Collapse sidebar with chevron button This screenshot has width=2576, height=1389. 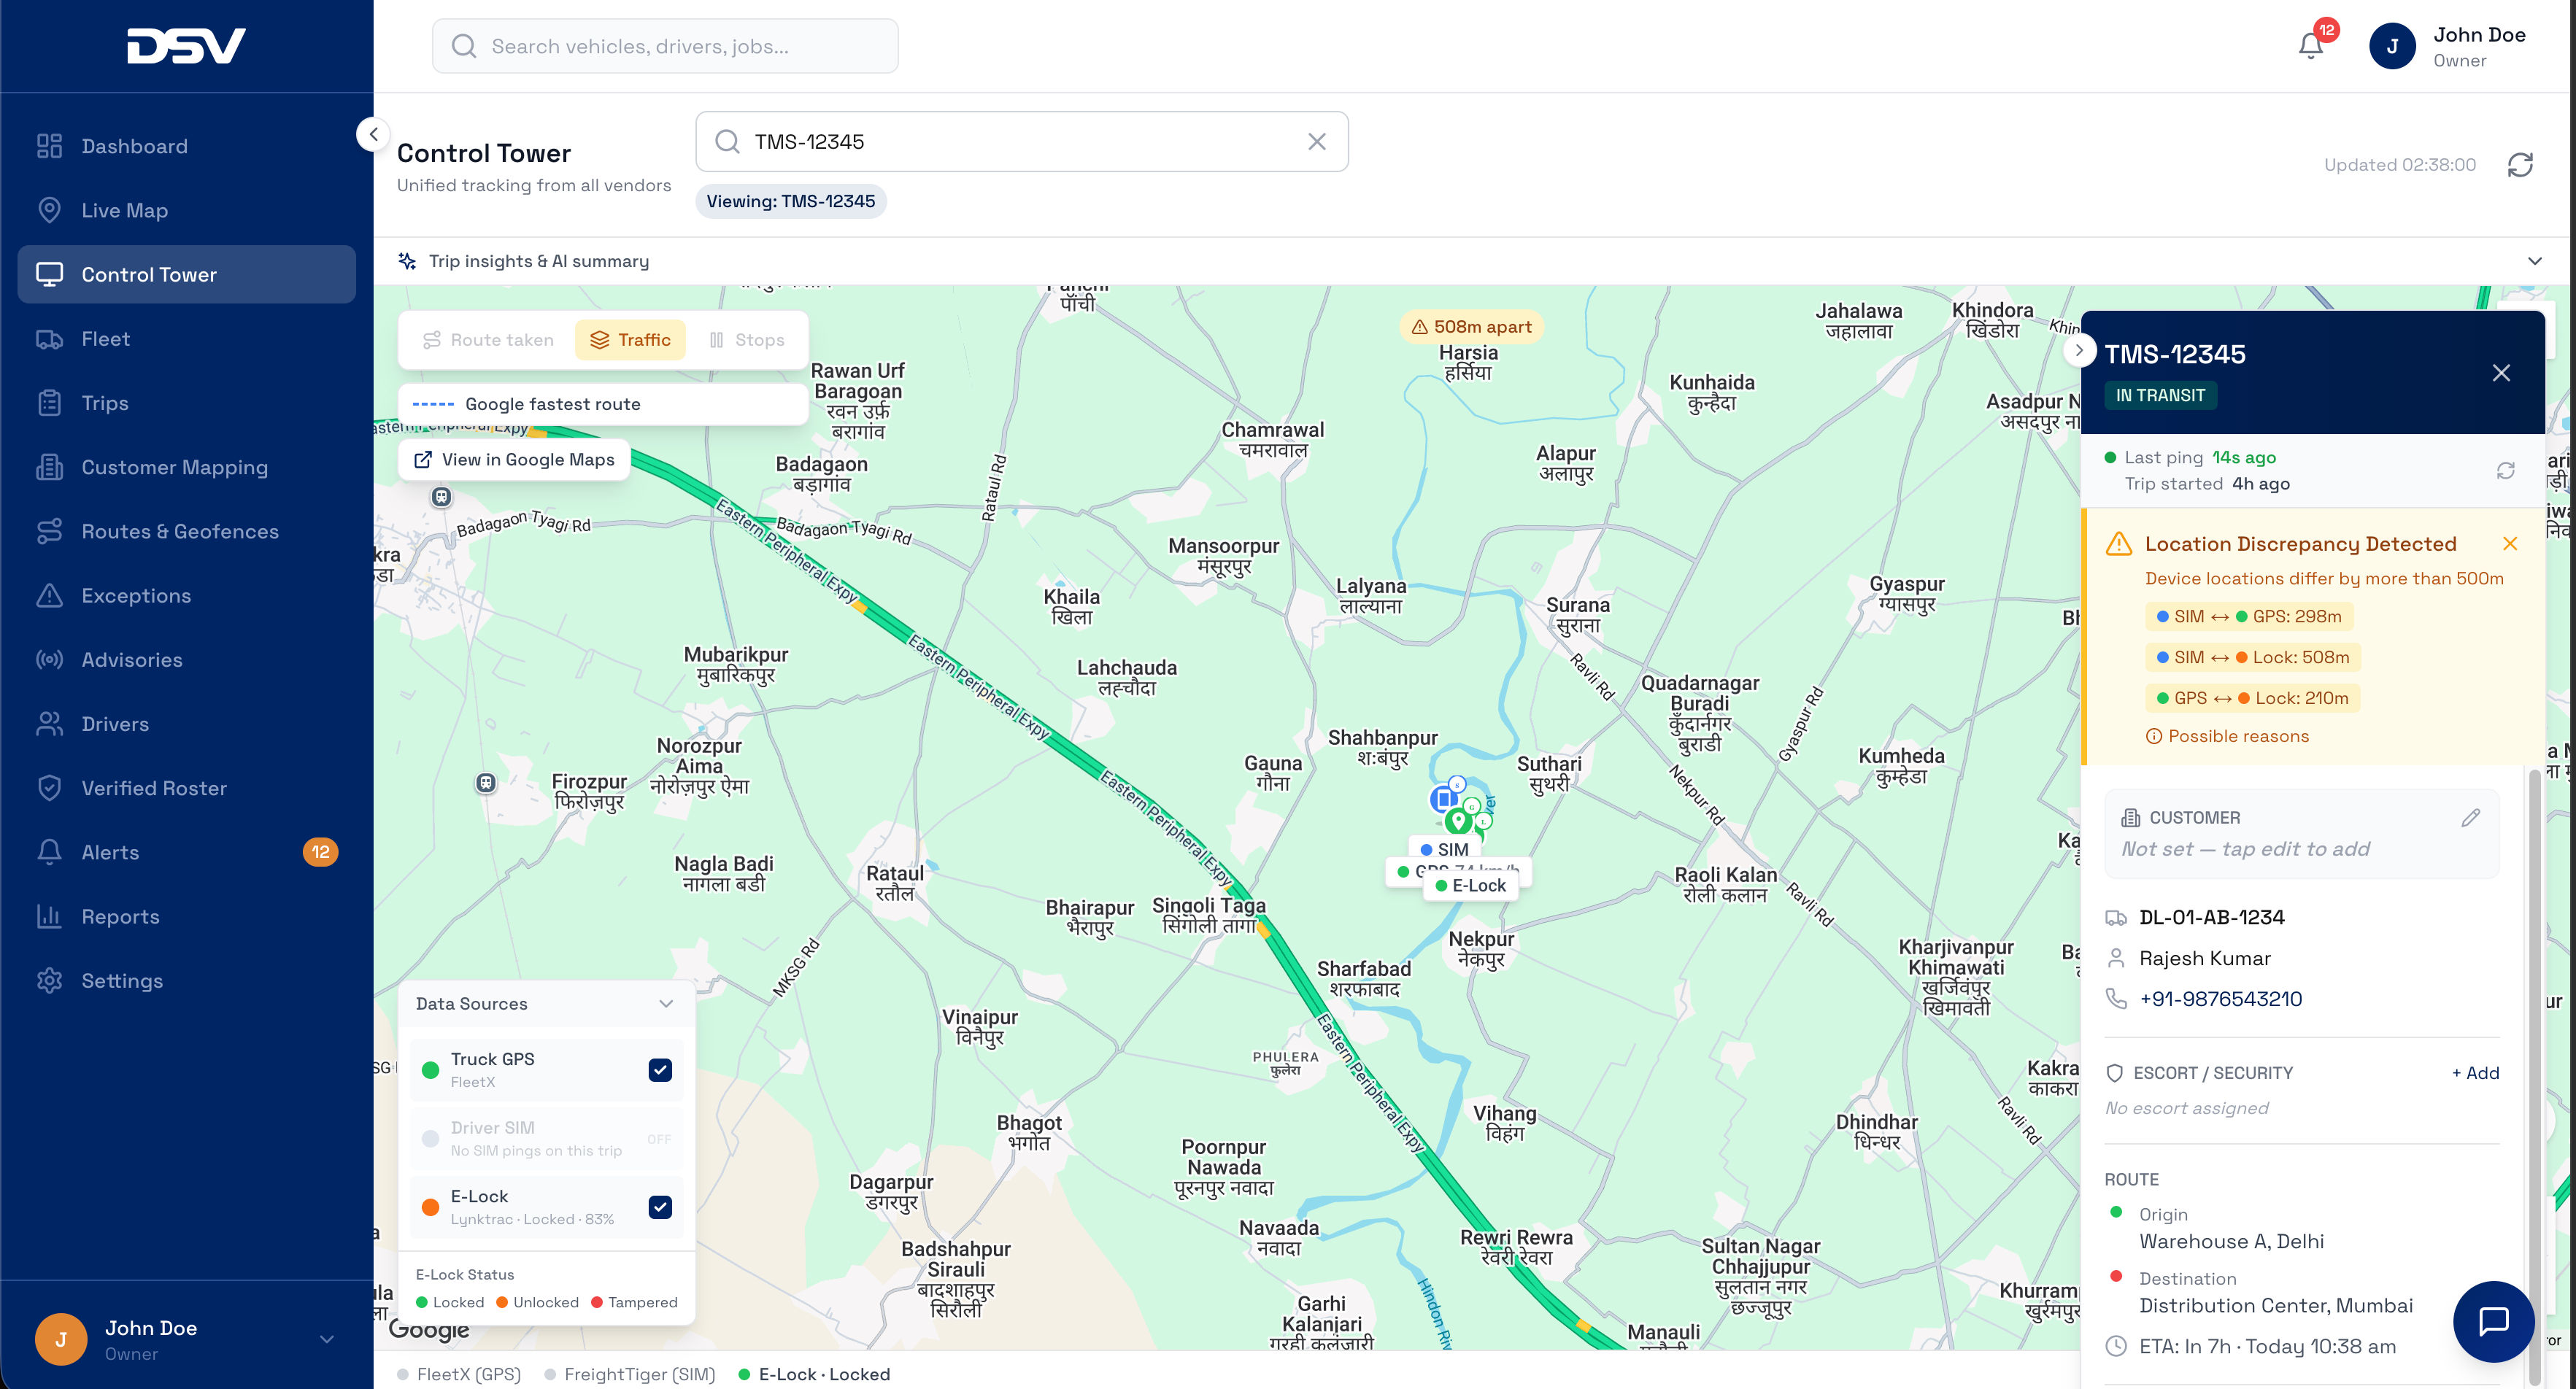373,133
